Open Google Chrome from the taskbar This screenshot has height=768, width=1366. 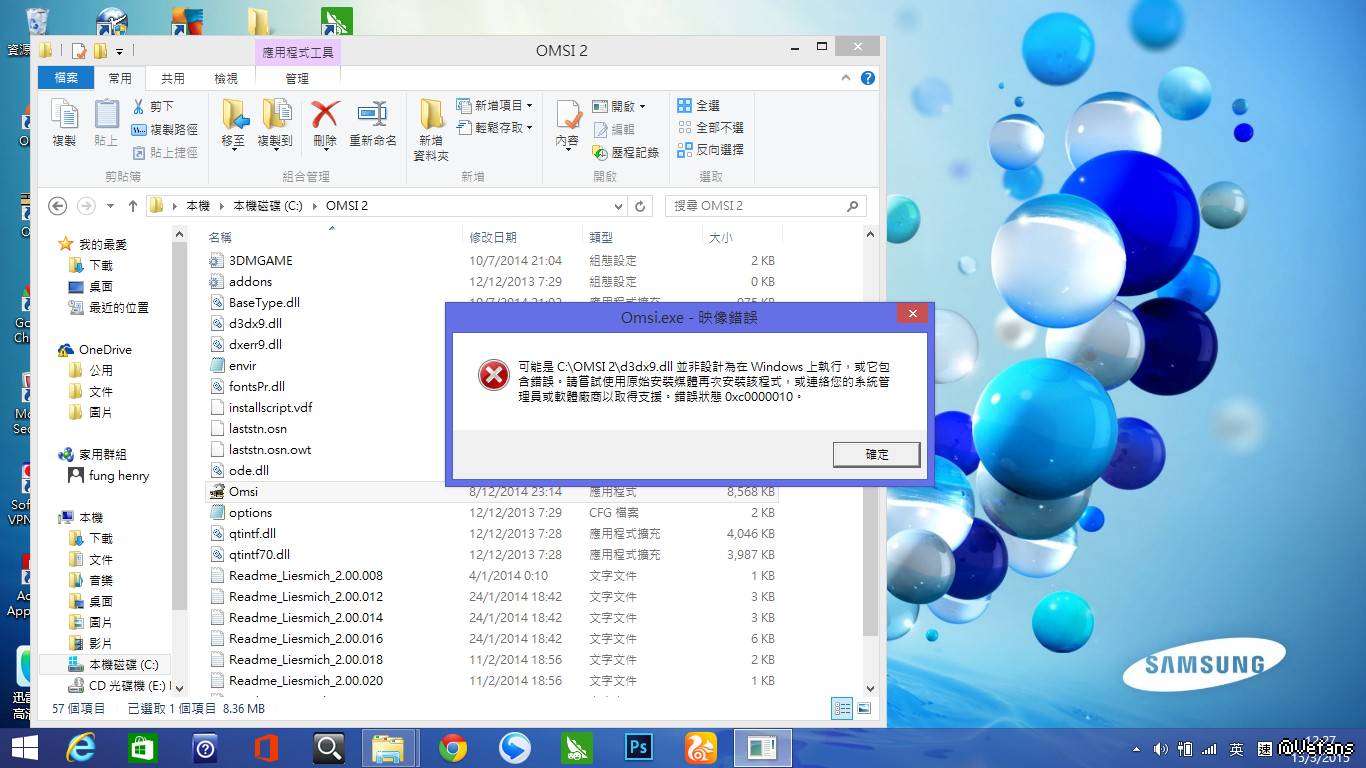(453, 747)
